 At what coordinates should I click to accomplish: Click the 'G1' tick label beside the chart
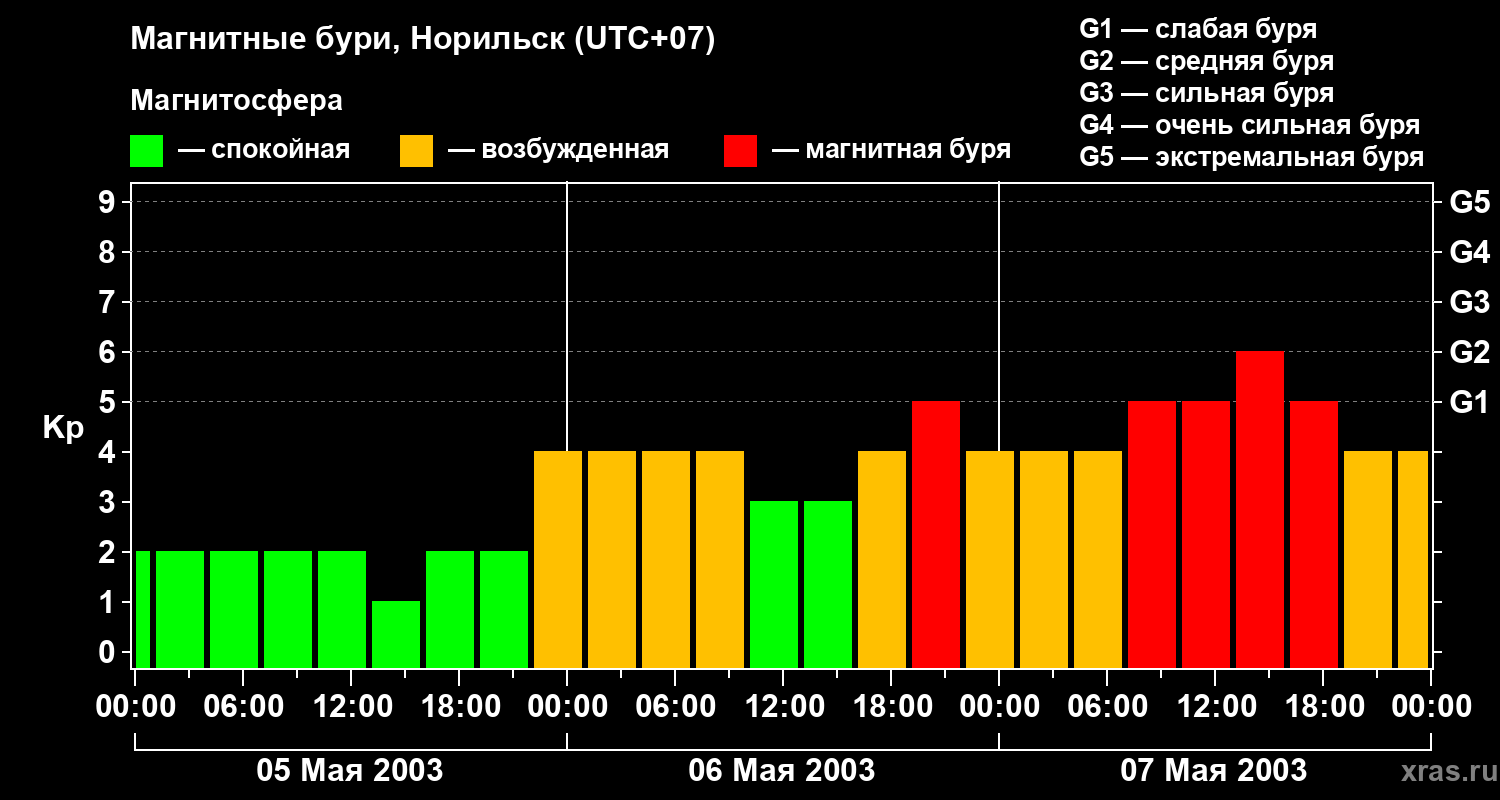coord(1470,402)
